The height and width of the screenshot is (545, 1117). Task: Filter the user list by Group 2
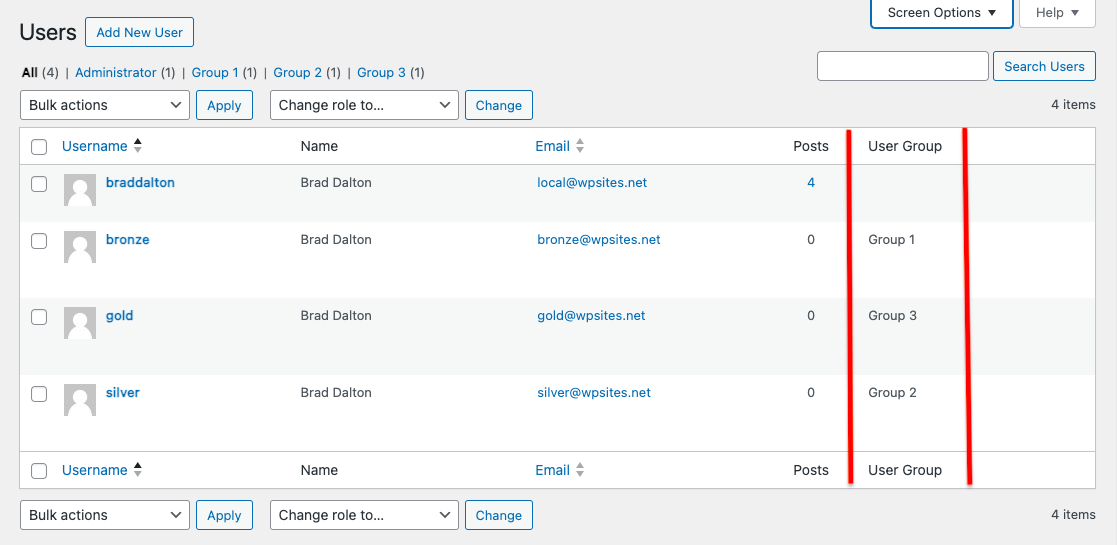pyautogui.click(x=298, y=73)
